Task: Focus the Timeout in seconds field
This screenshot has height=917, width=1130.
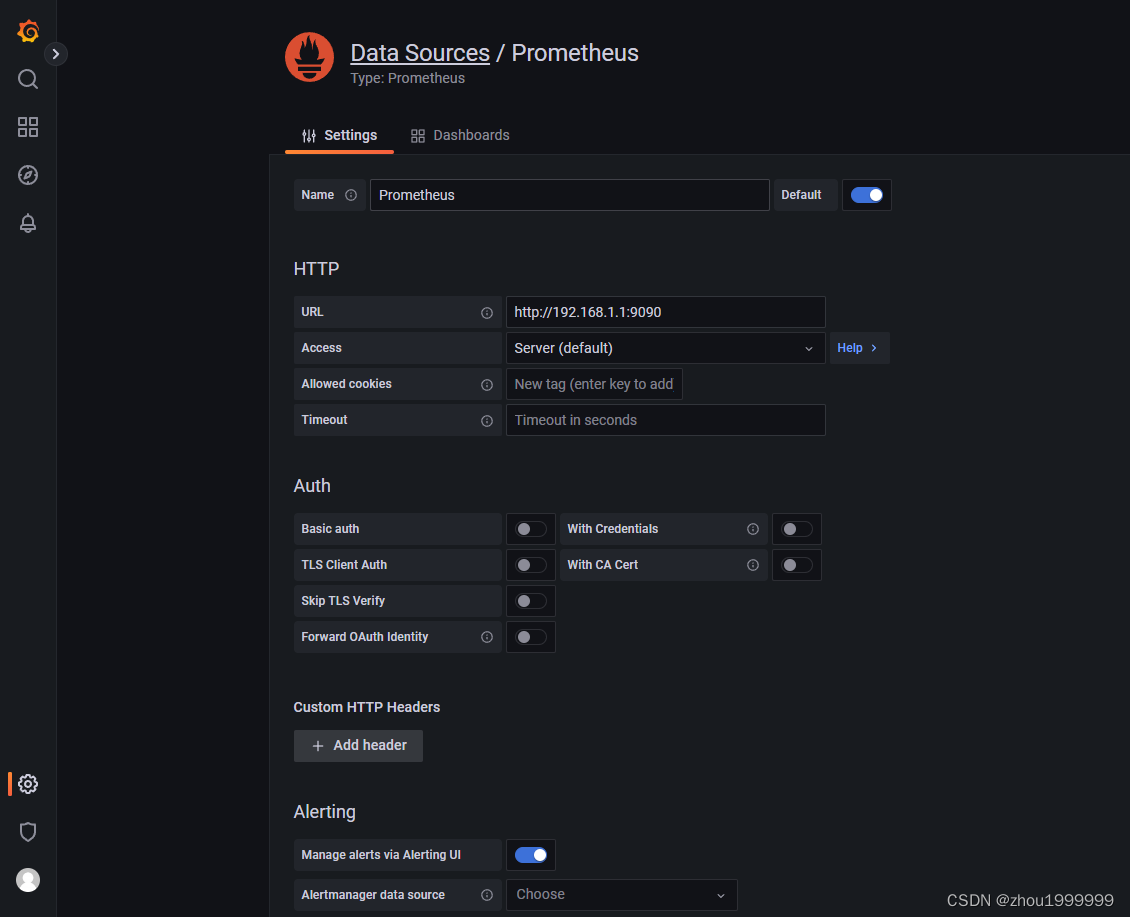Action: click(665, 420)
